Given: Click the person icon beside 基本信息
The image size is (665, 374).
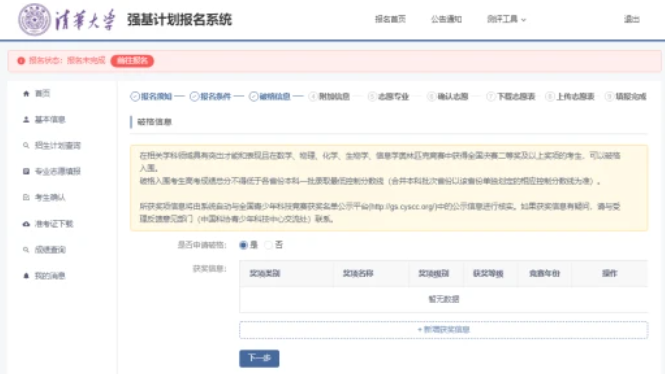Looking at the screenshot, I should (26, 120).
